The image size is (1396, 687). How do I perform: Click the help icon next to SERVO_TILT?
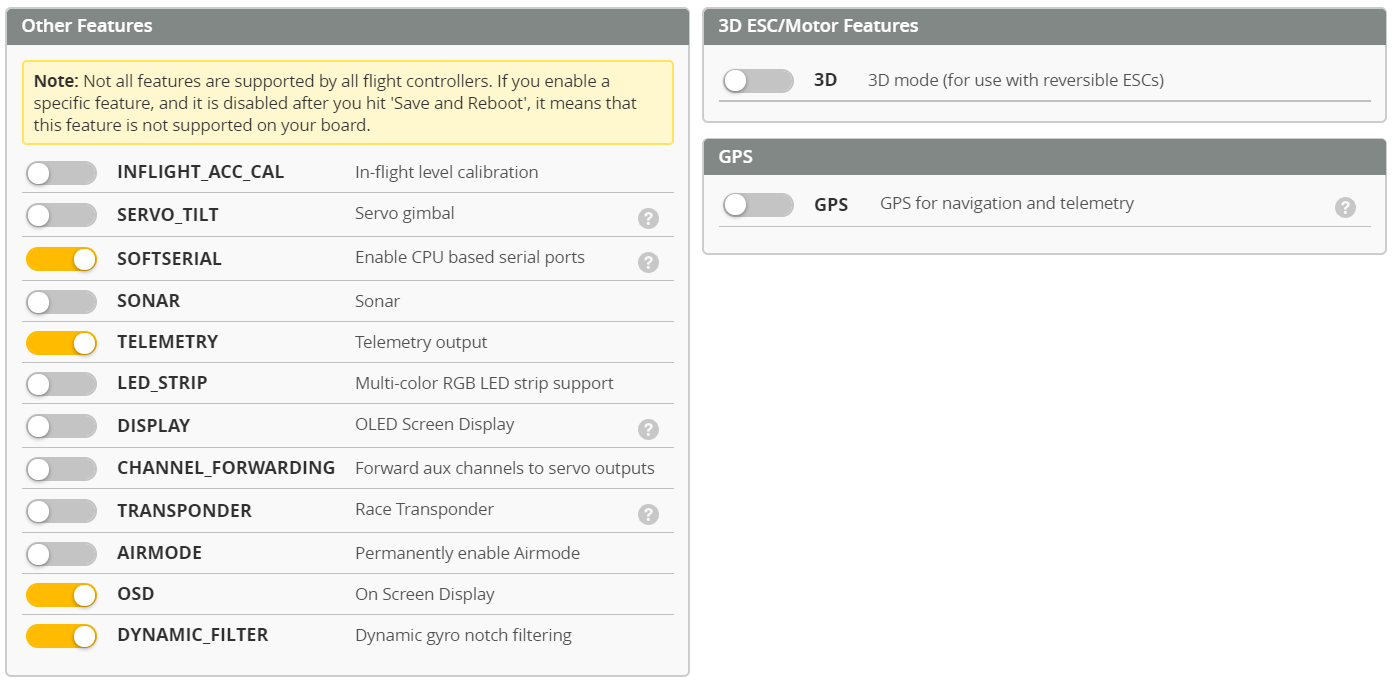coord(648,218)
